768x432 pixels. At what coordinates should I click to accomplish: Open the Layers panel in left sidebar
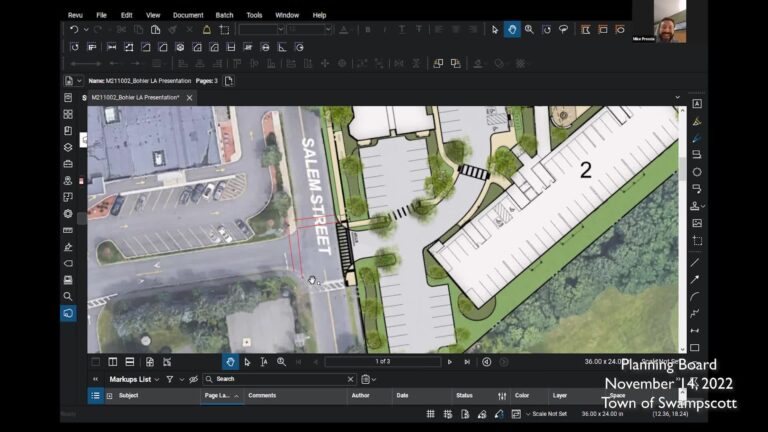68,147
